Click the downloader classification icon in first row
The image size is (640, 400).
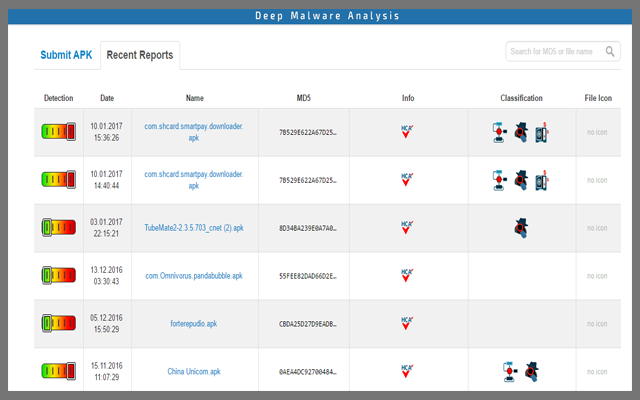pos(500,132)
